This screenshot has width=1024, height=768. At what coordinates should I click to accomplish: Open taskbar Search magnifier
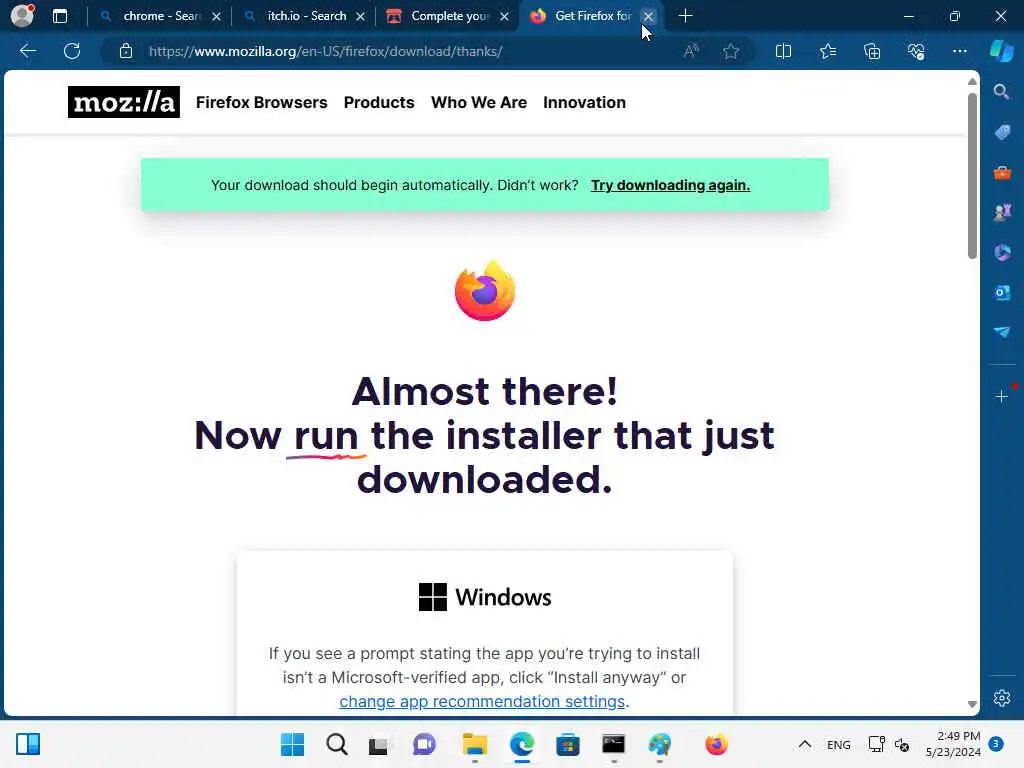click(x=337, y=744)
